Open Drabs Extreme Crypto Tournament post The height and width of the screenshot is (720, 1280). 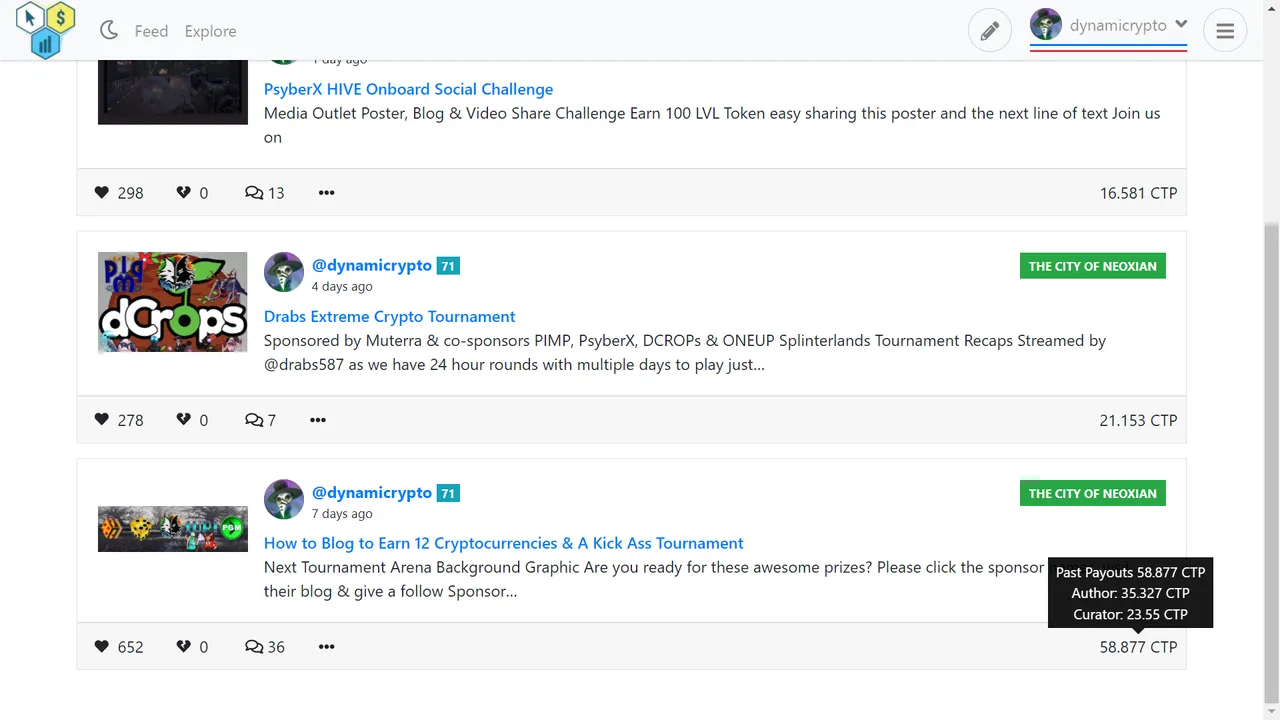tap(390, 316)
